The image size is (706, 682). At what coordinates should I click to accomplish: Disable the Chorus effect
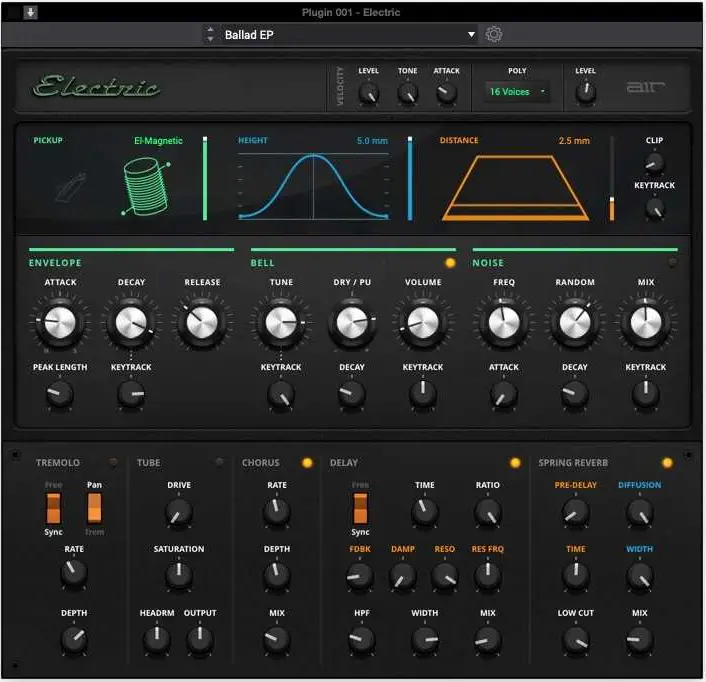point(307,463)
